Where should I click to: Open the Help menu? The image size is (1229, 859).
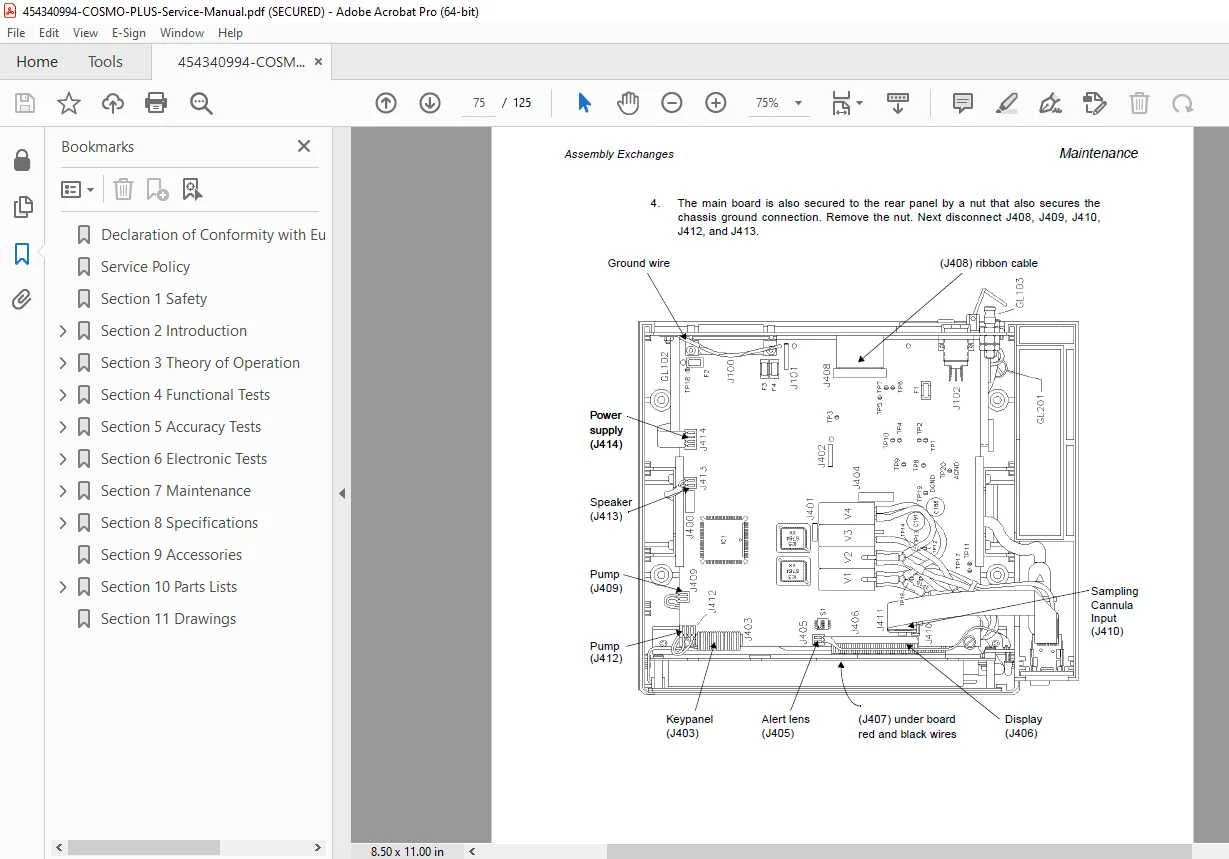point(230,33)
